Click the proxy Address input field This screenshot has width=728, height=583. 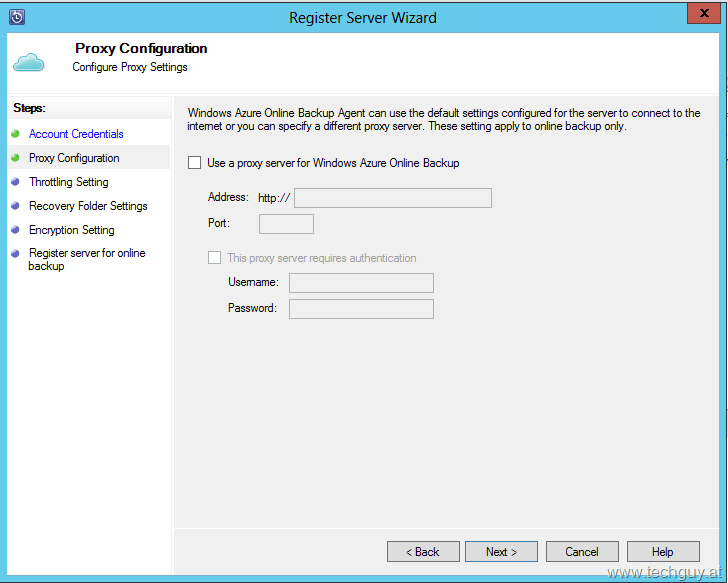tap(393, 198)
